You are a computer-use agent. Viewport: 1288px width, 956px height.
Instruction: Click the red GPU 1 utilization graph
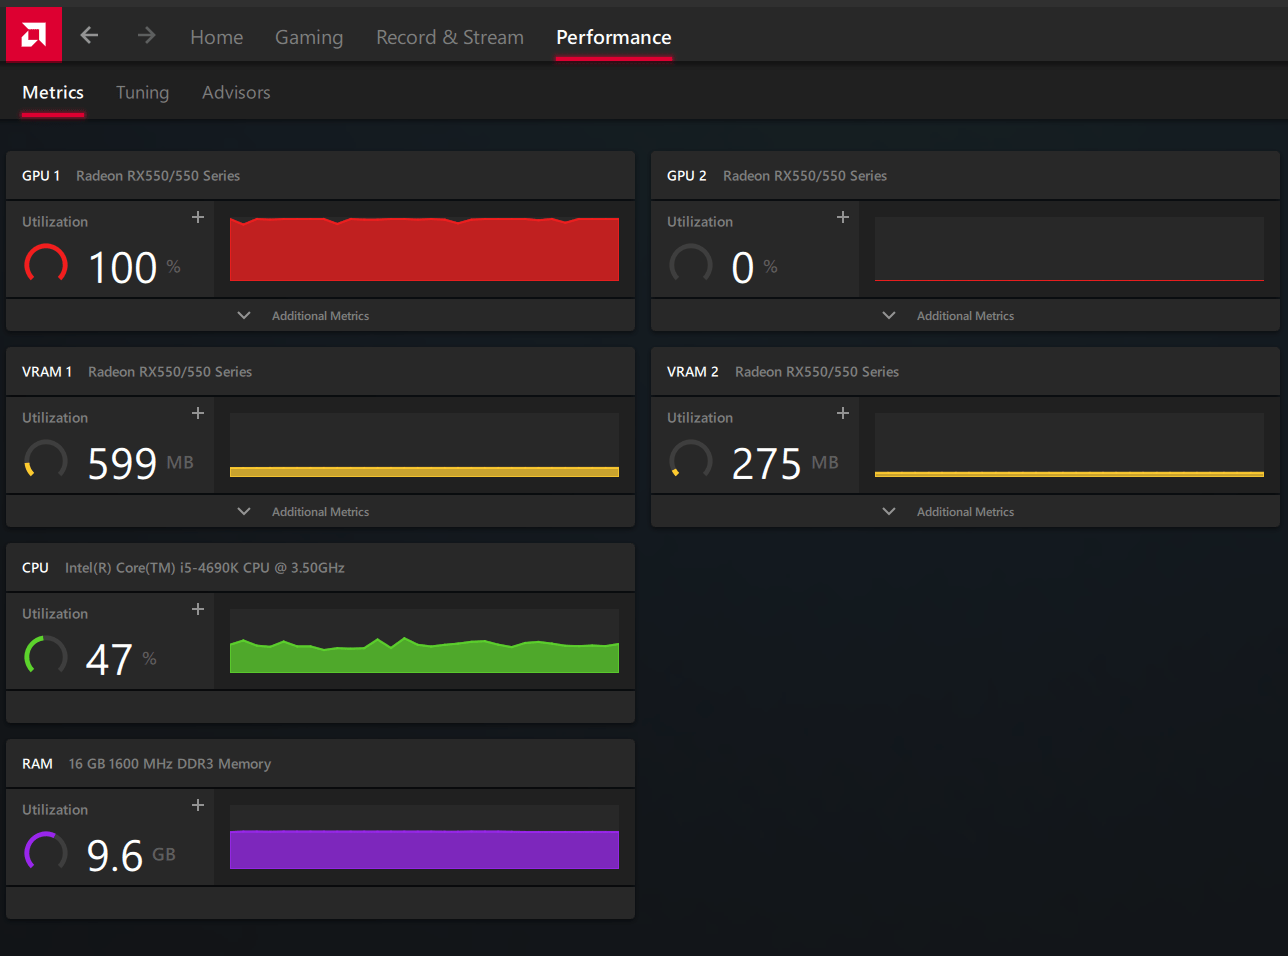424,249
